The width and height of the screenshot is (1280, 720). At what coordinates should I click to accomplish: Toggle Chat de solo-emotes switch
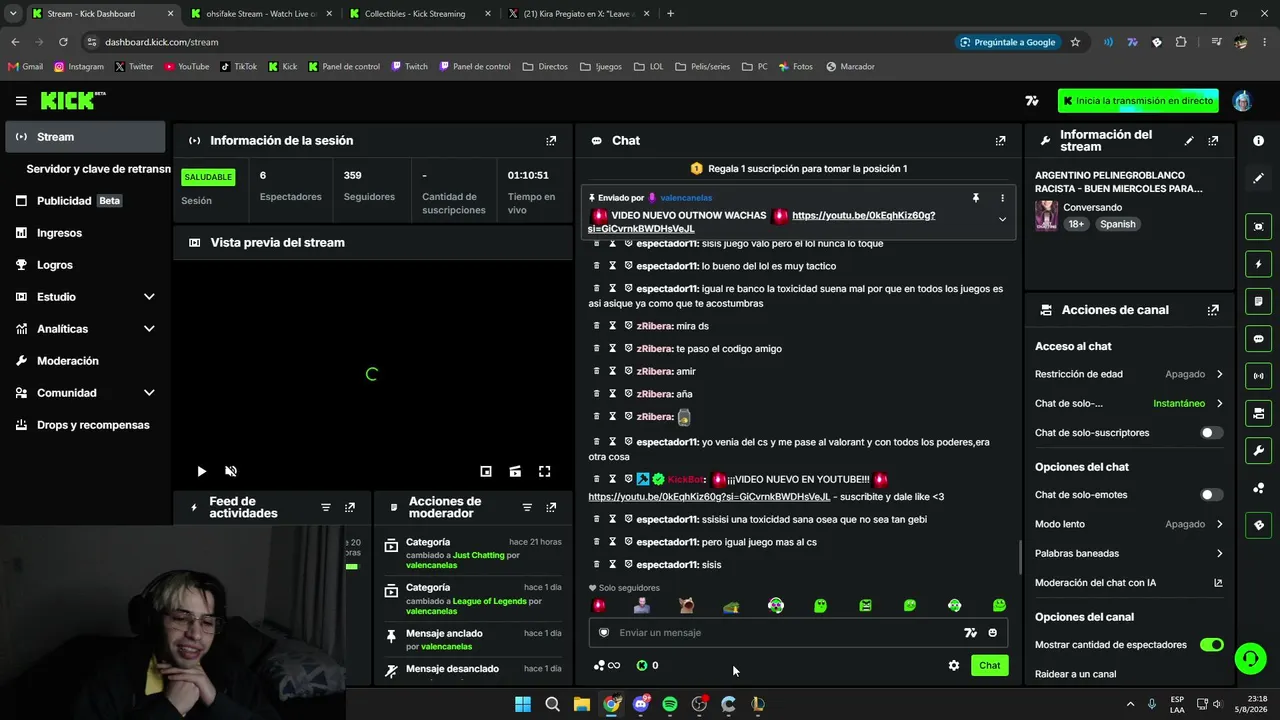pos(1211,495)
